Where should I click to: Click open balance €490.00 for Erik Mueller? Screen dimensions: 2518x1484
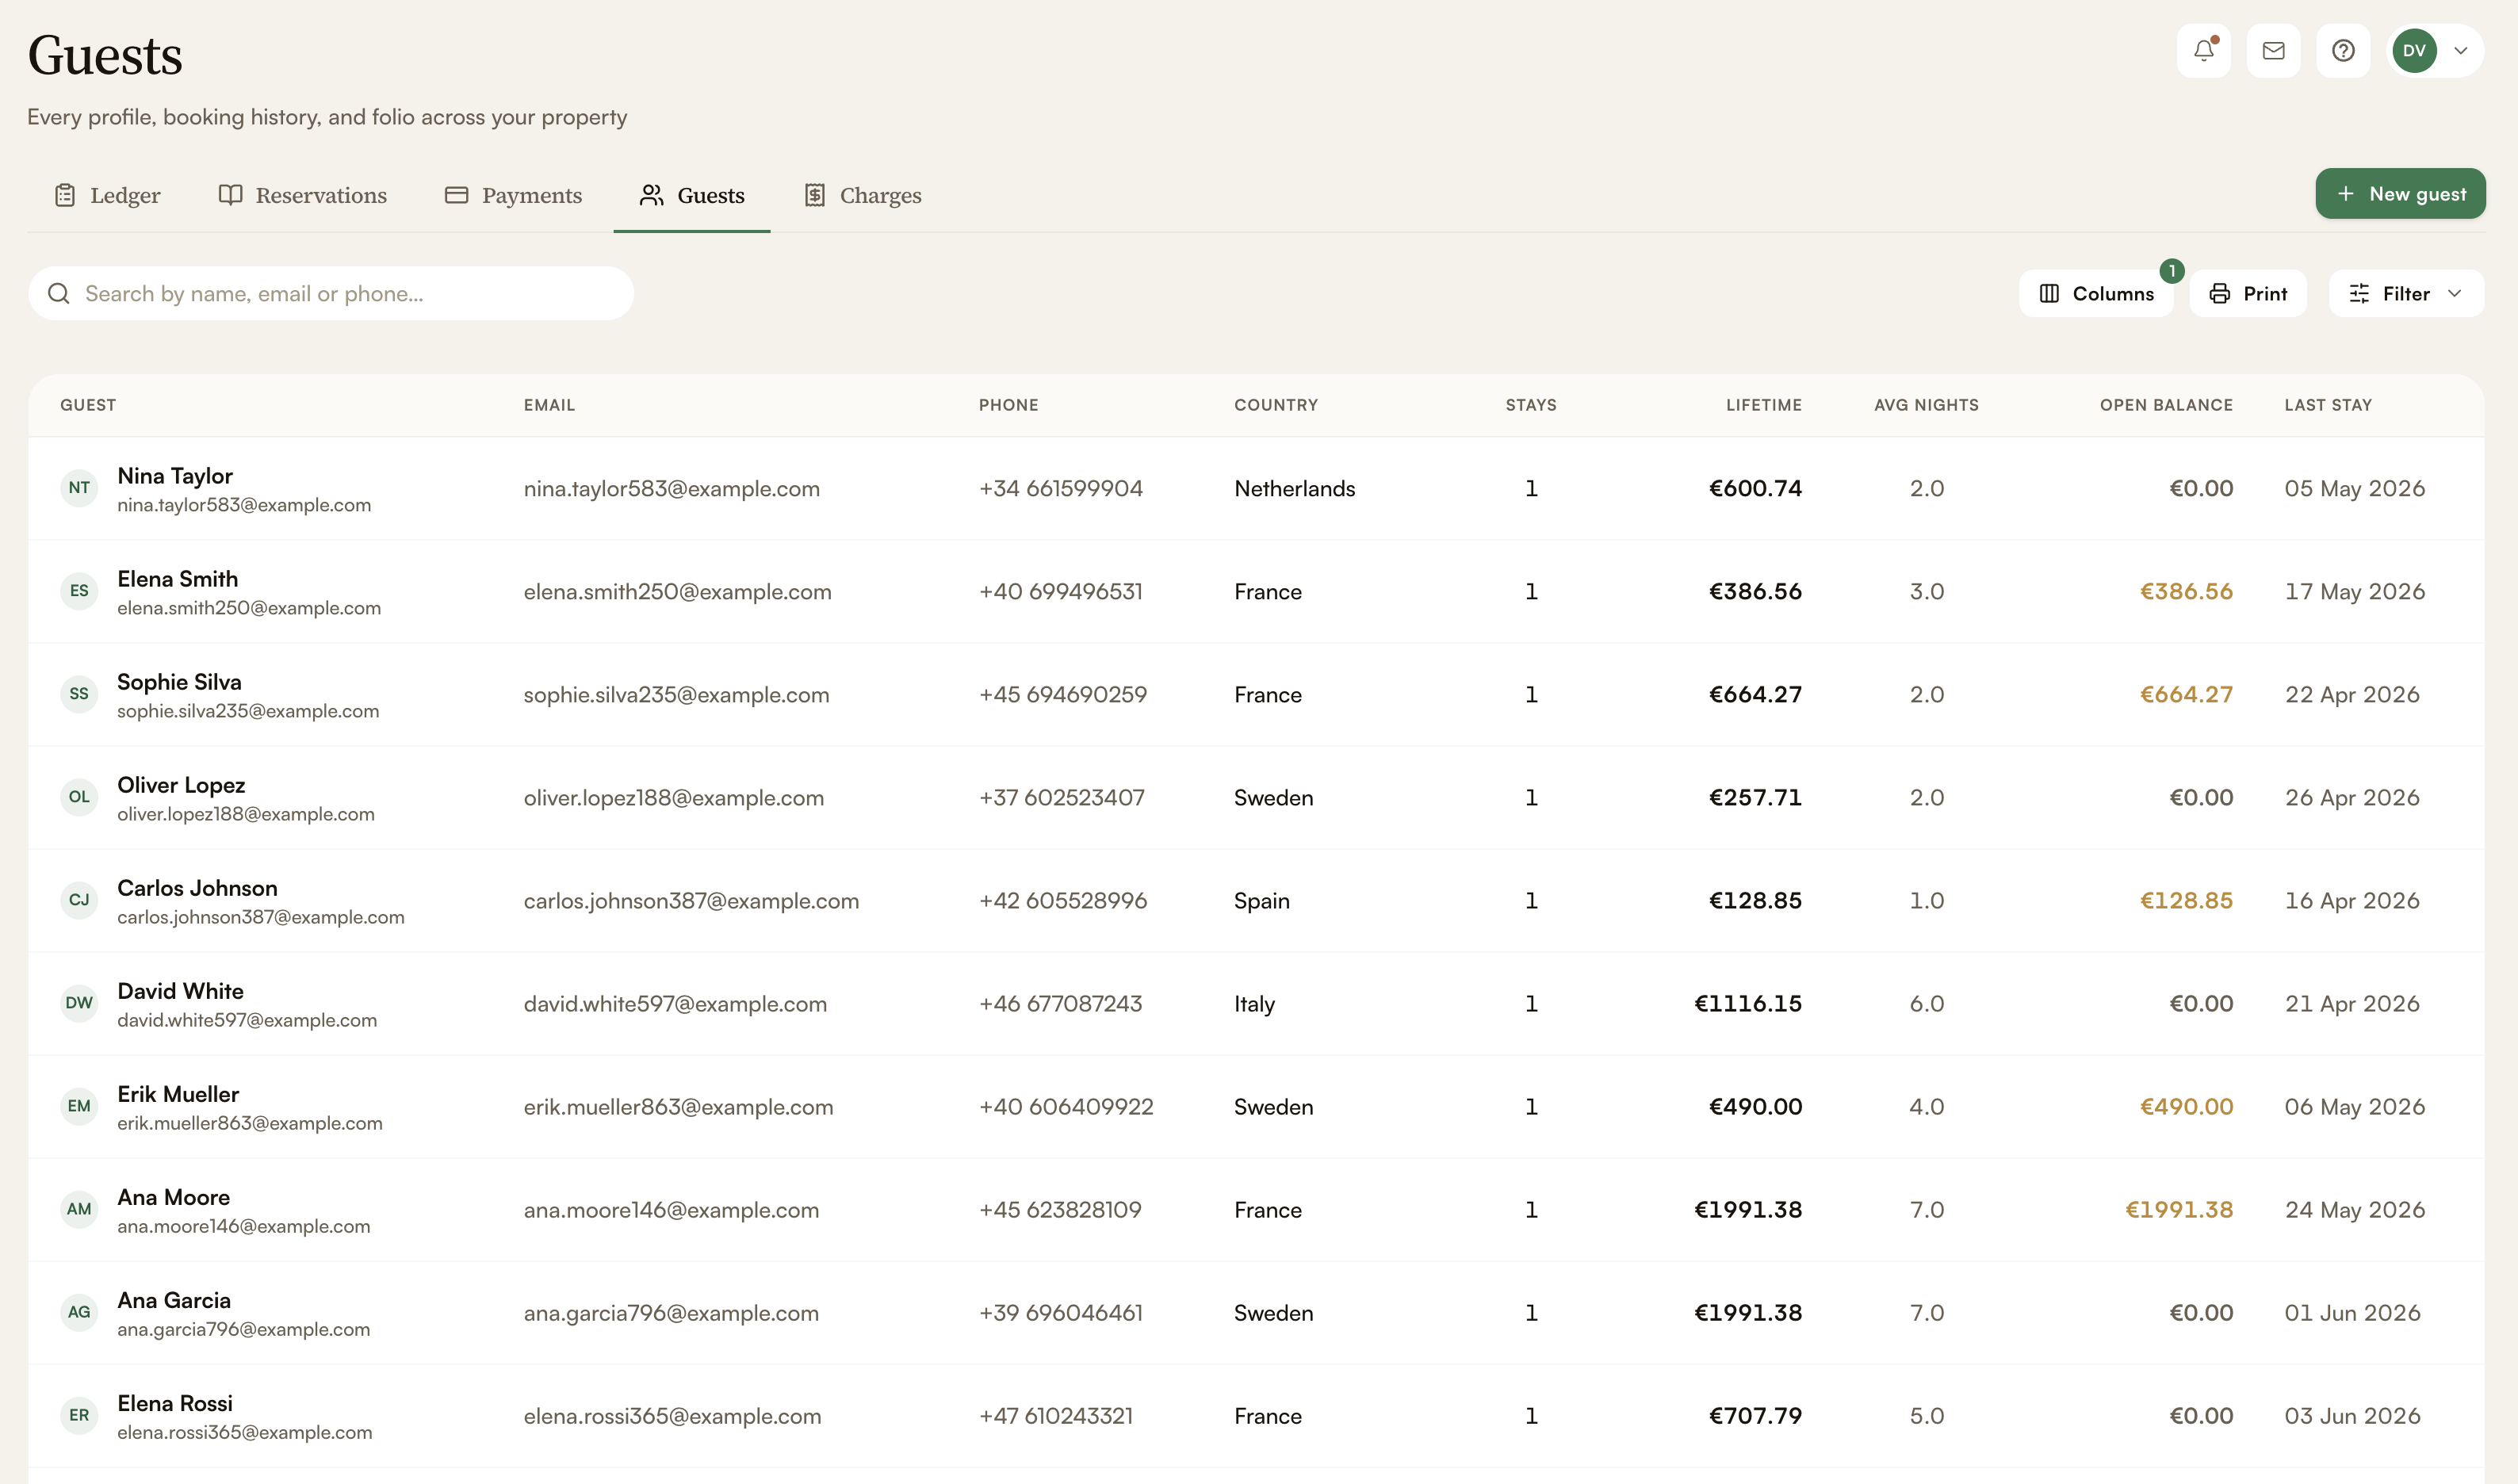[2186, 1106]
